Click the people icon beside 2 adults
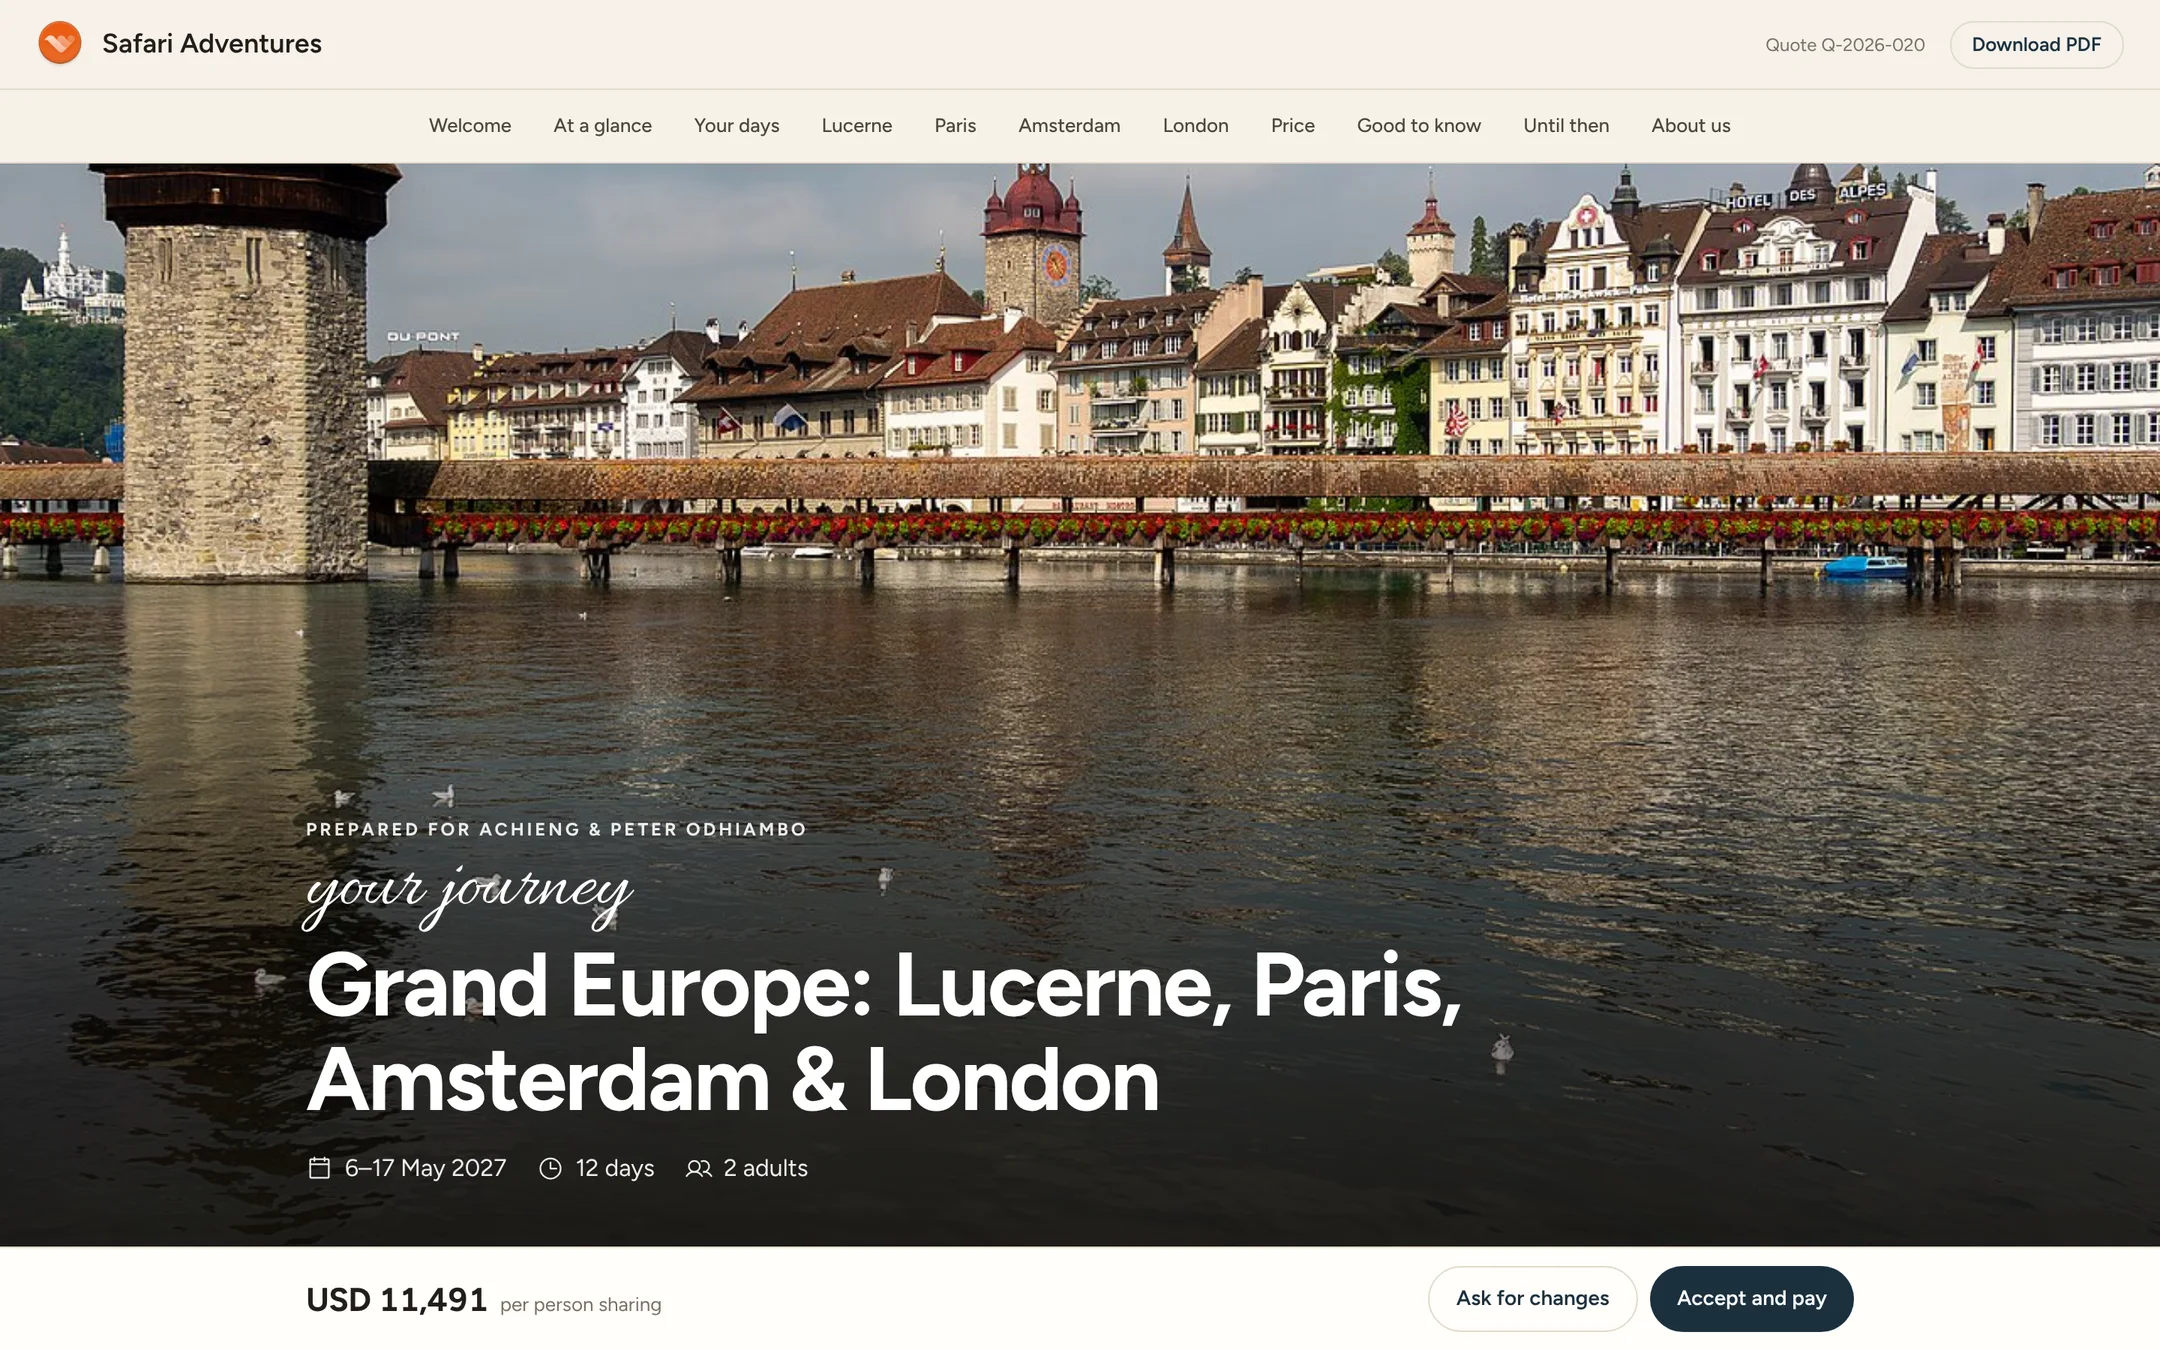The image size is (2160, 1350). click(699, 1168)
